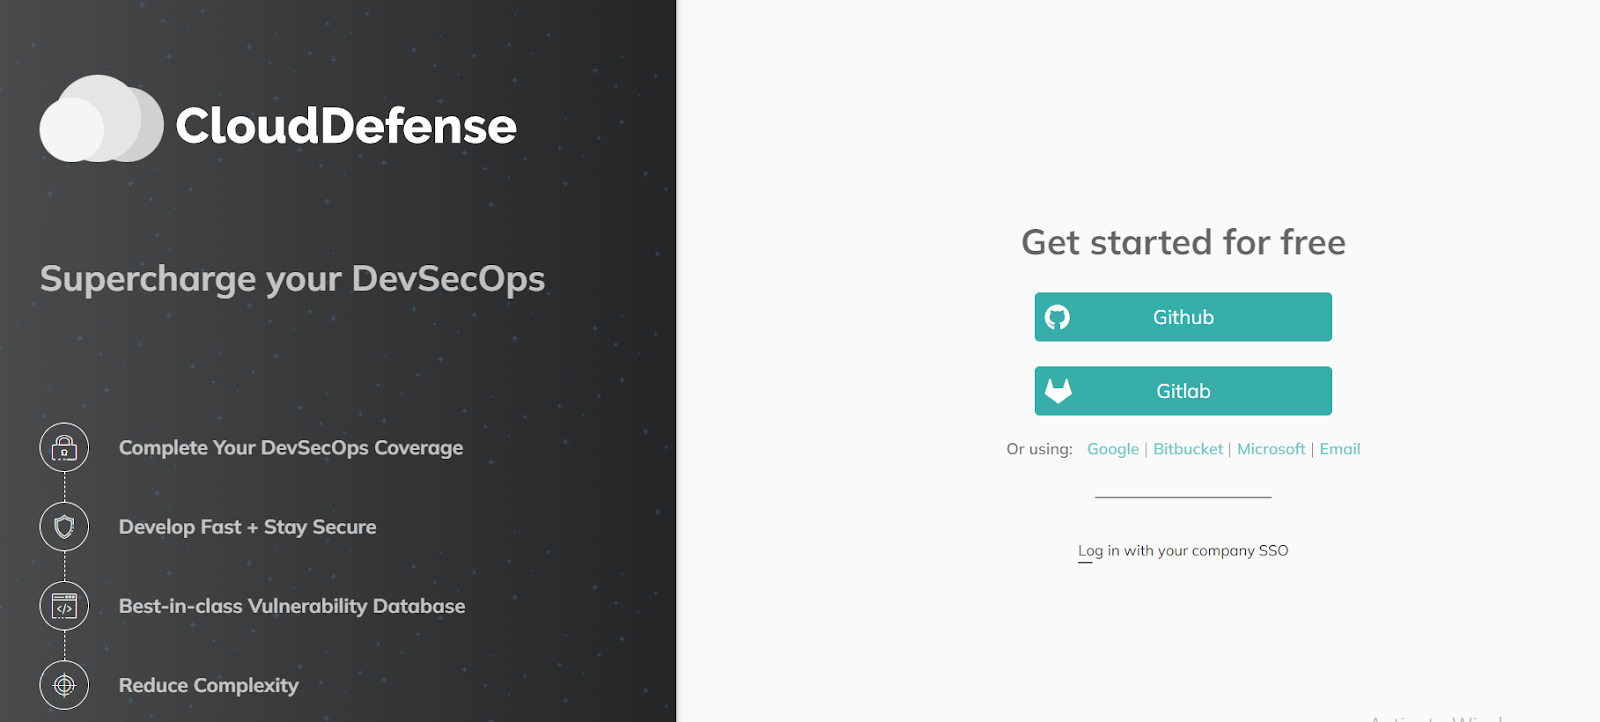Viewport: 1600px width, 722px height.
Task: Click the Supercharge your DevSecOps heading
Action: [292, 279]
